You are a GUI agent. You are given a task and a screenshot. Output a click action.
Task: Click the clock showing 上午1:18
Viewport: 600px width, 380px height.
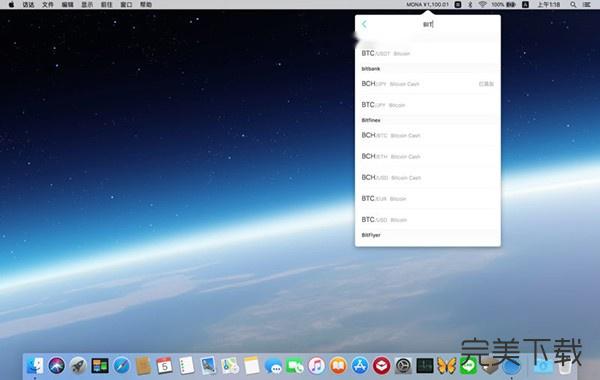click(x=548, y=5)
